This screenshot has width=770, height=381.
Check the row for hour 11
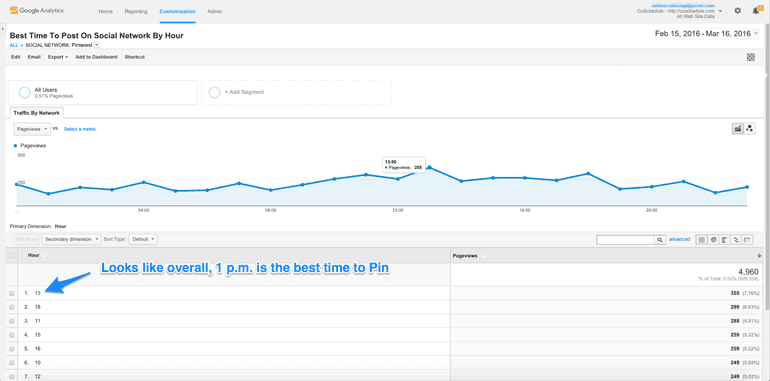click(x=12, y=321)
